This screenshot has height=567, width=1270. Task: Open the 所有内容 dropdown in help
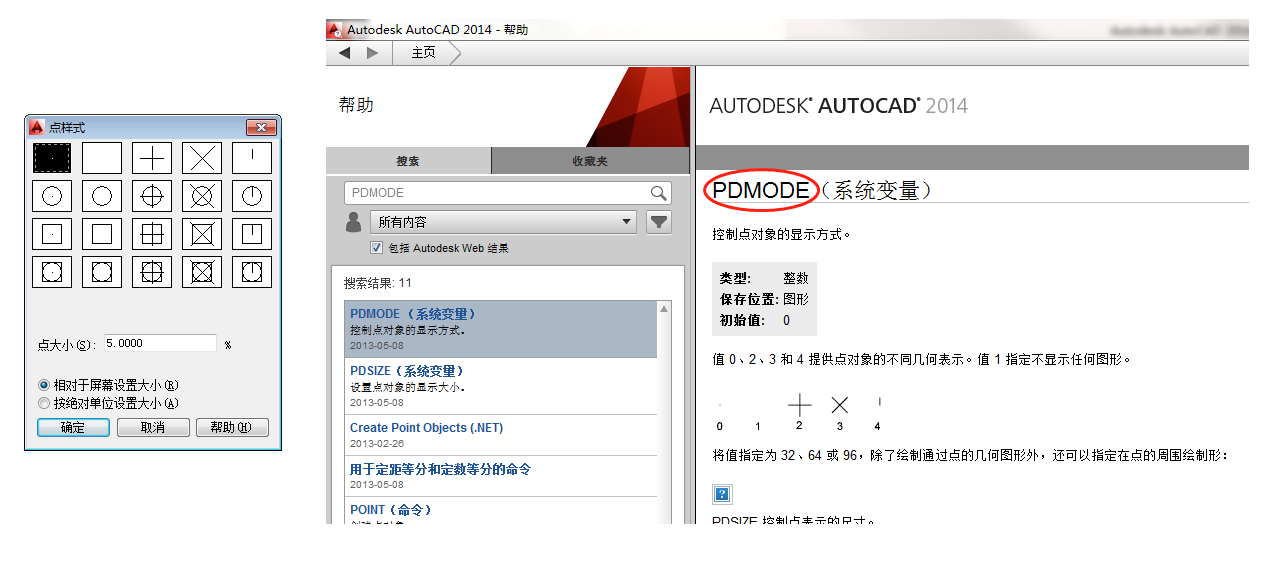pyautogui.click(x=503, y=222)
